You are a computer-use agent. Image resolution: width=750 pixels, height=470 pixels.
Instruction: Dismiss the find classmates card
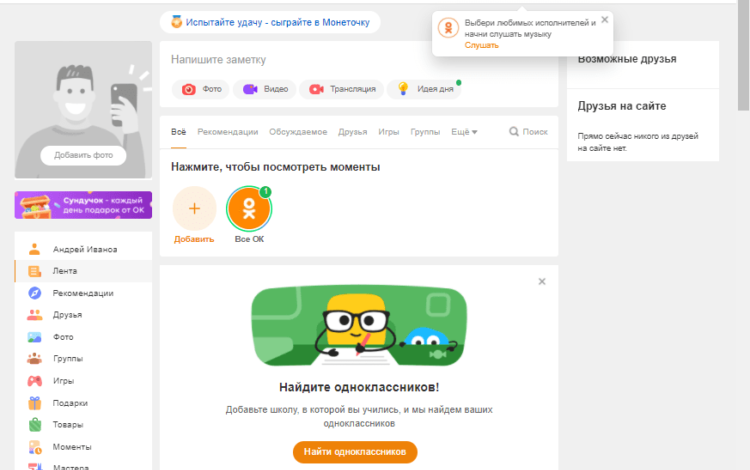542,282
